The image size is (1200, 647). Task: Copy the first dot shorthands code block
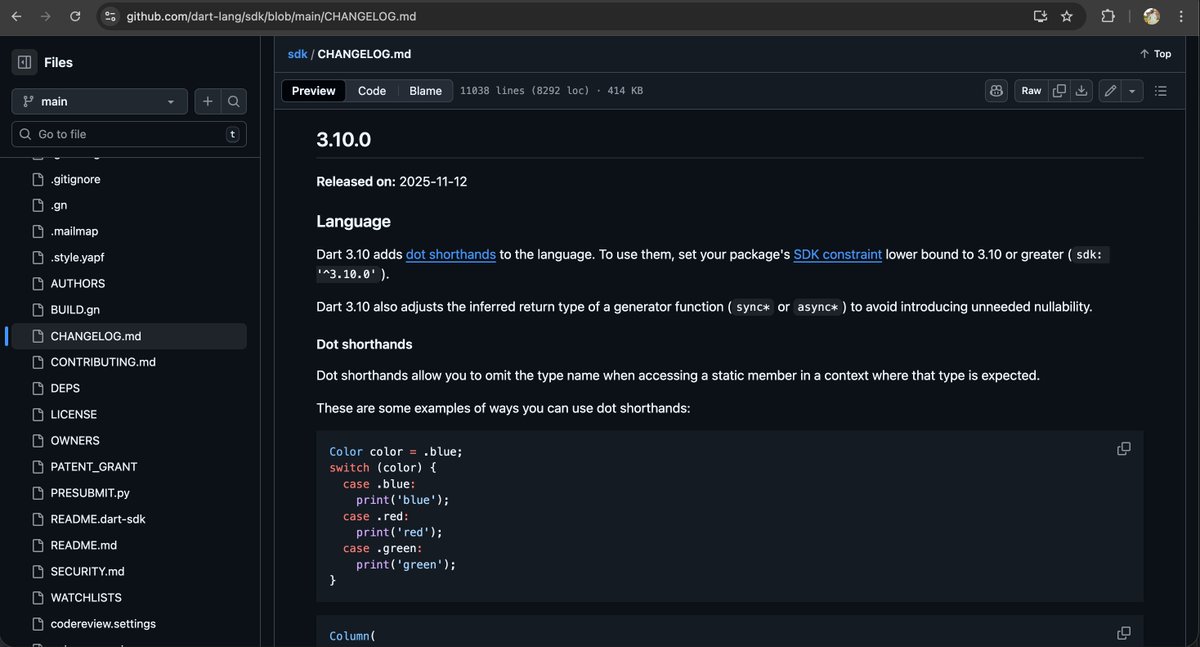point(1123,448)
